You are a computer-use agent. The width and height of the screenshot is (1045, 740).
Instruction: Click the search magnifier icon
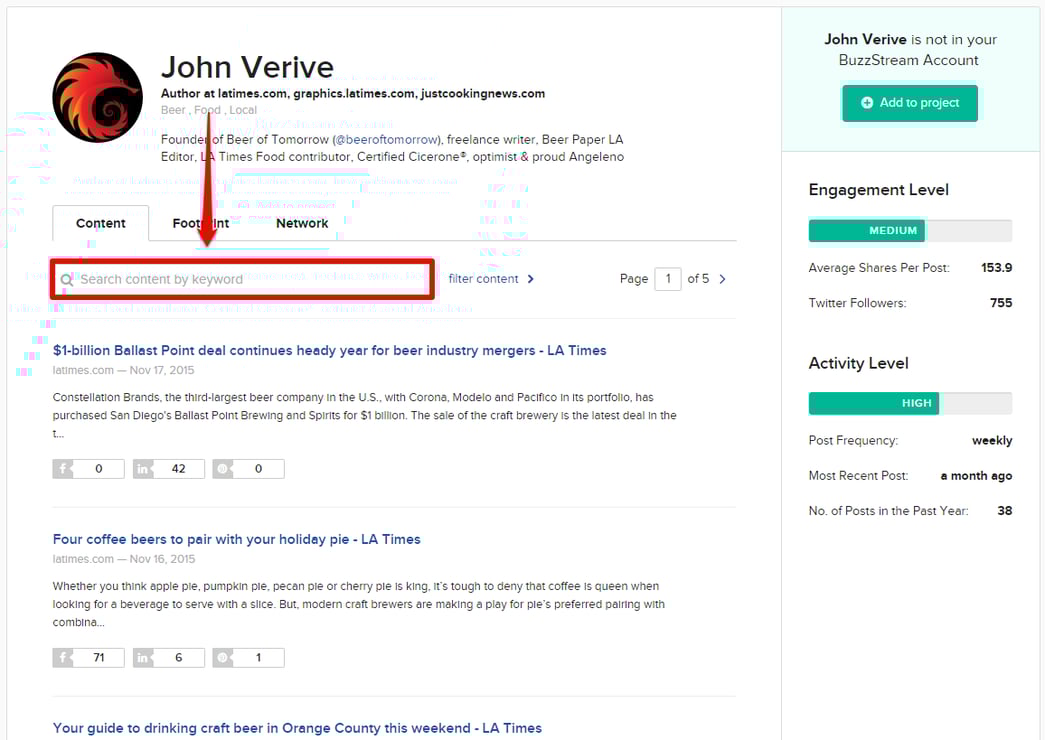click(67, 280)
